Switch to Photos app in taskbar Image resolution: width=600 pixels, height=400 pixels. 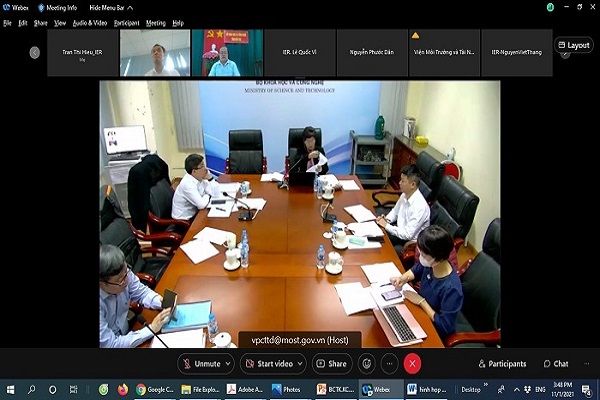pyautogui.click(x=290, y=390)
